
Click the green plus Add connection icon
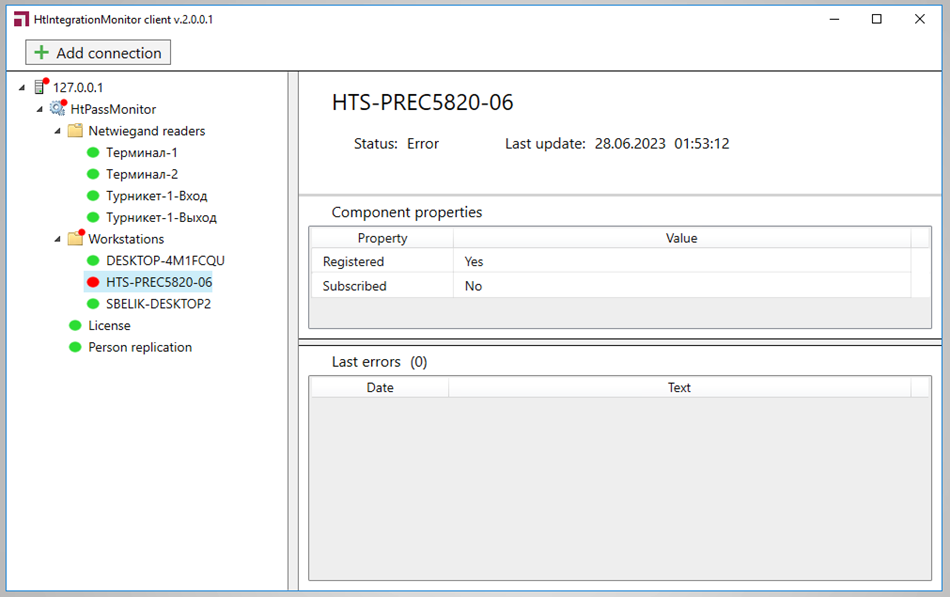(41, 53)
